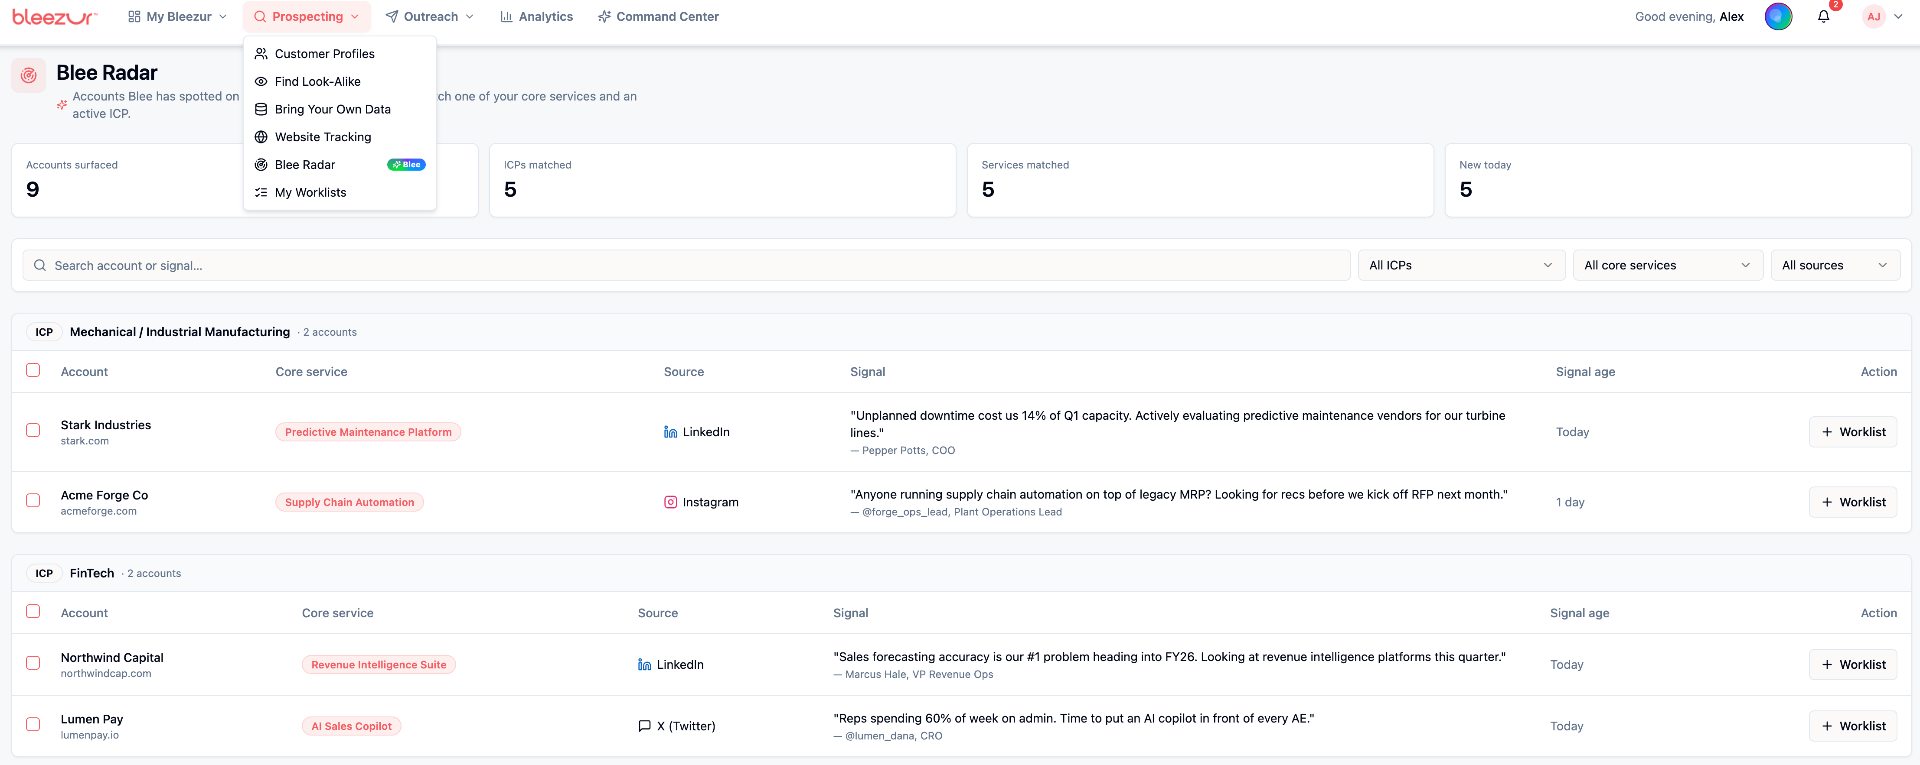This screenshot has height=765, width=1920.
Task: Click the My Bleezur grid icon
Action: click(134, 17)
